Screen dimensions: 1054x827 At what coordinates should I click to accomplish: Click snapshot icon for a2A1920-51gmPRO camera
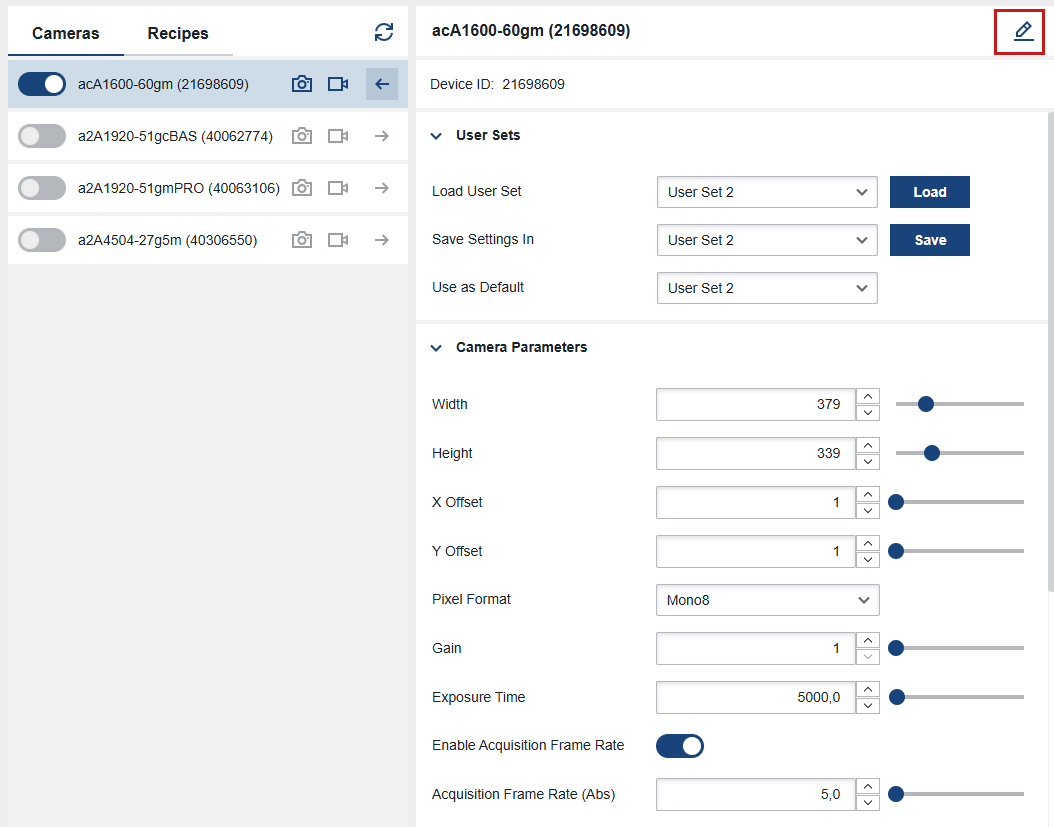[x=302, y=188]
